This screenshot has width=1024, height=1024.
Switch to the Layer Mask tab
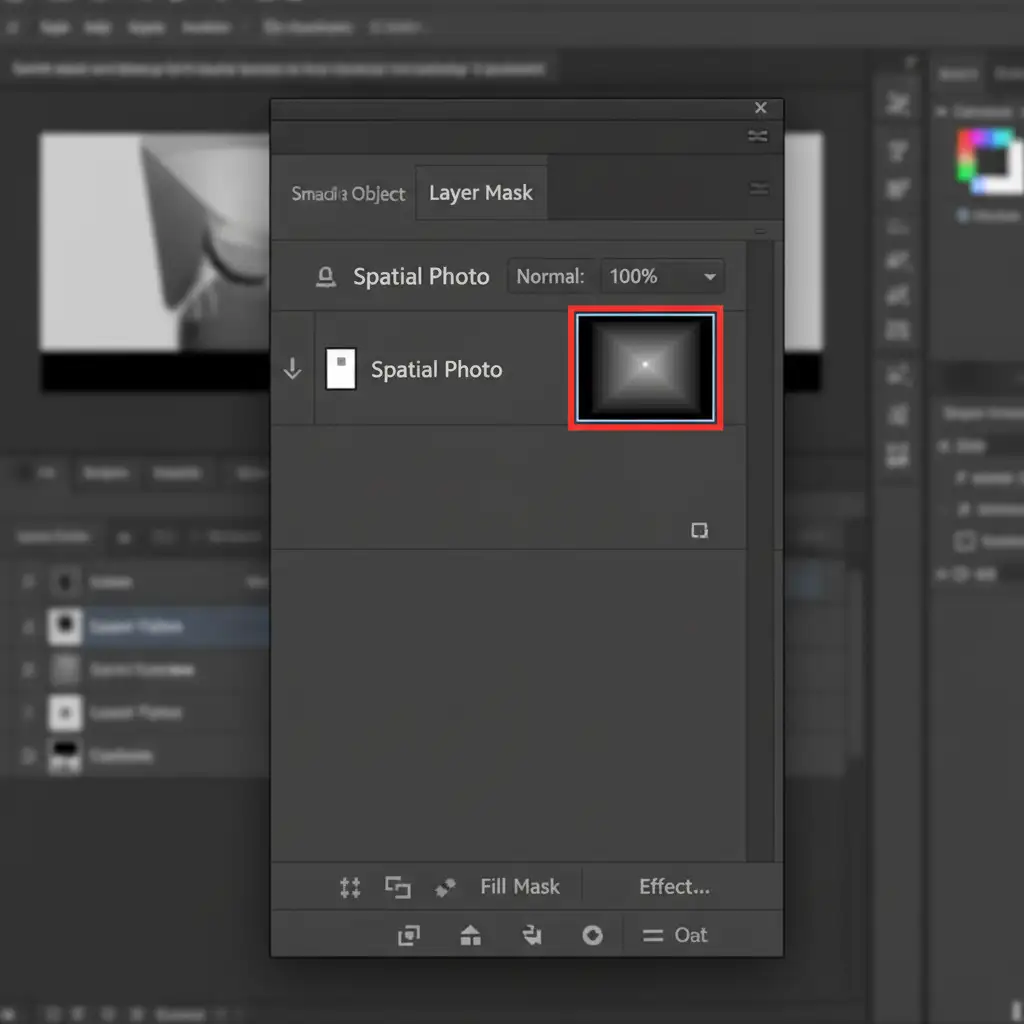click(481, 193)
